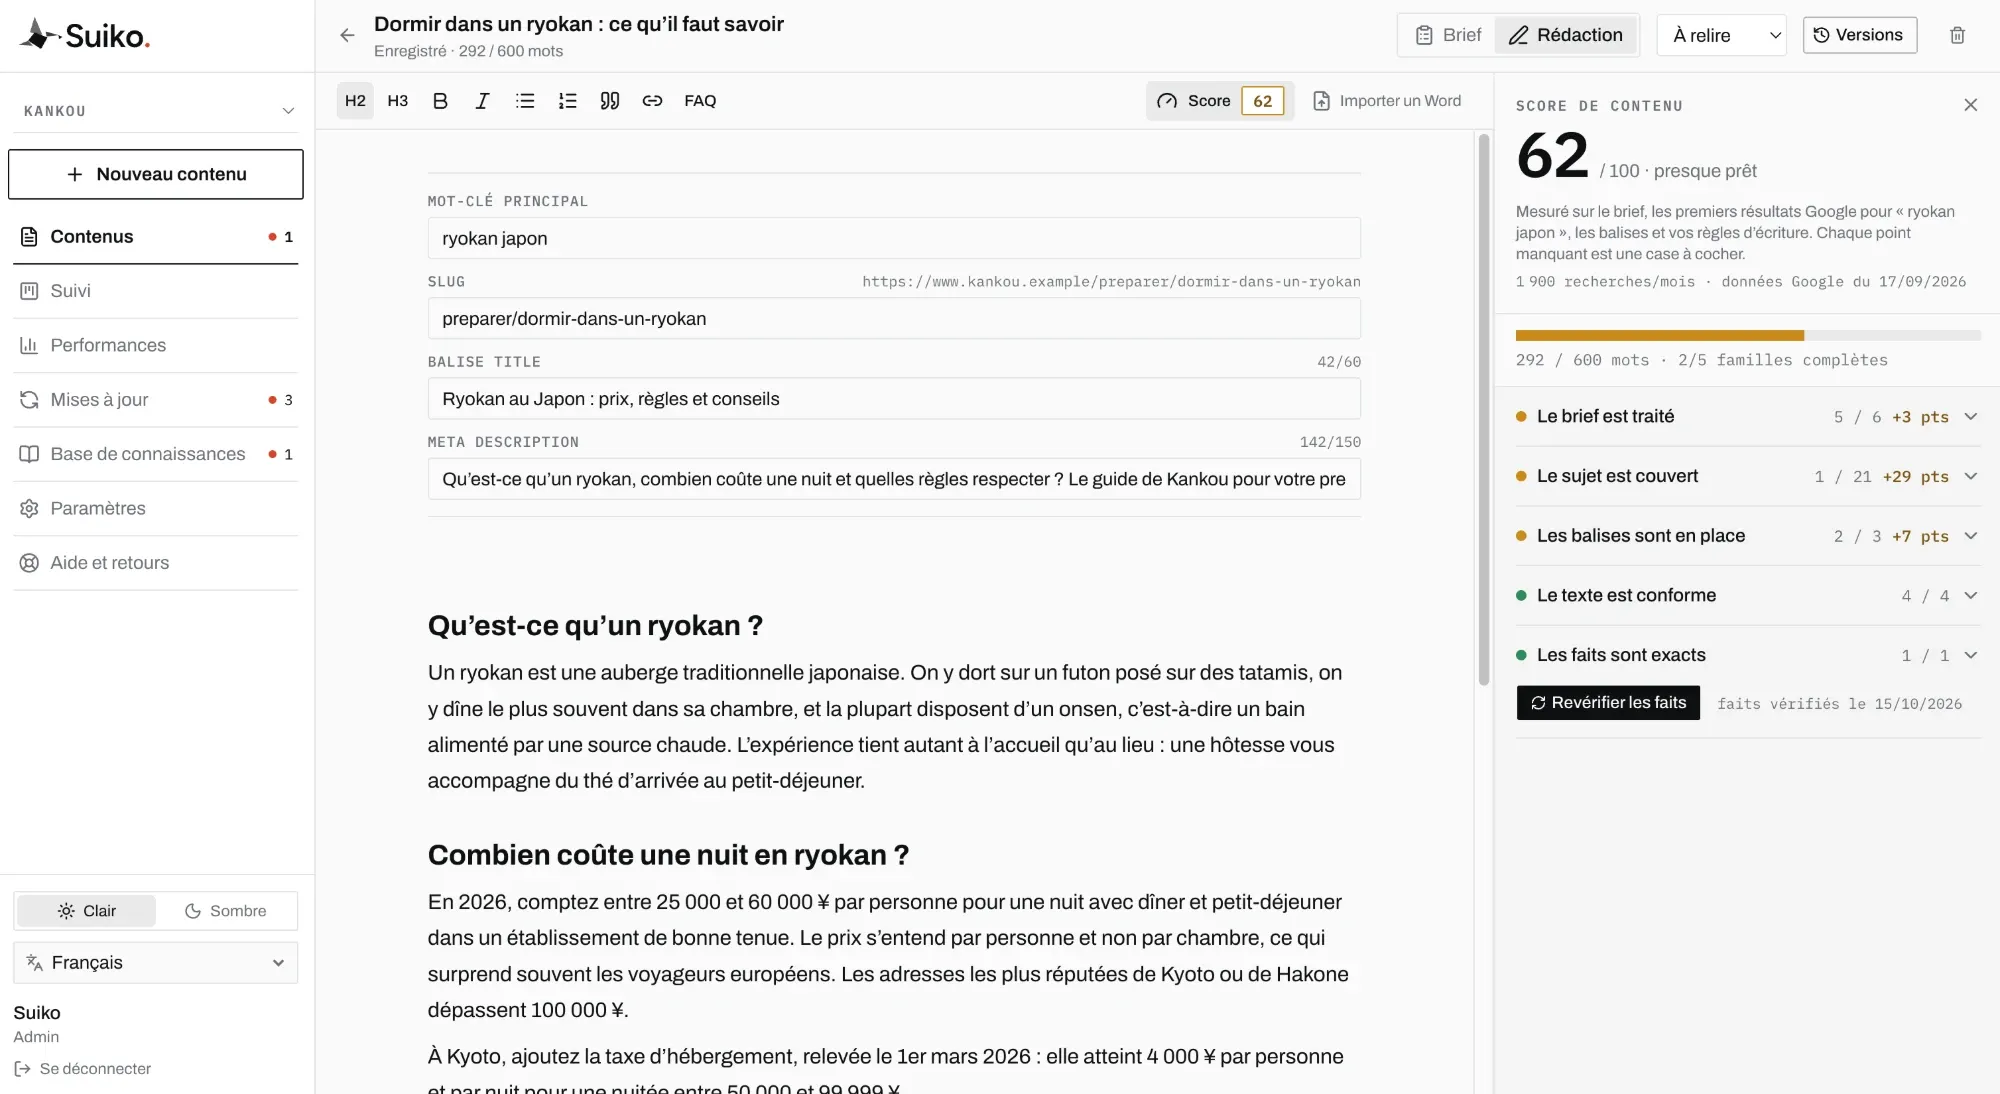2000x1094 pixels.
Task: Open Paramètres in the sidebar
Action: [156, 508]
